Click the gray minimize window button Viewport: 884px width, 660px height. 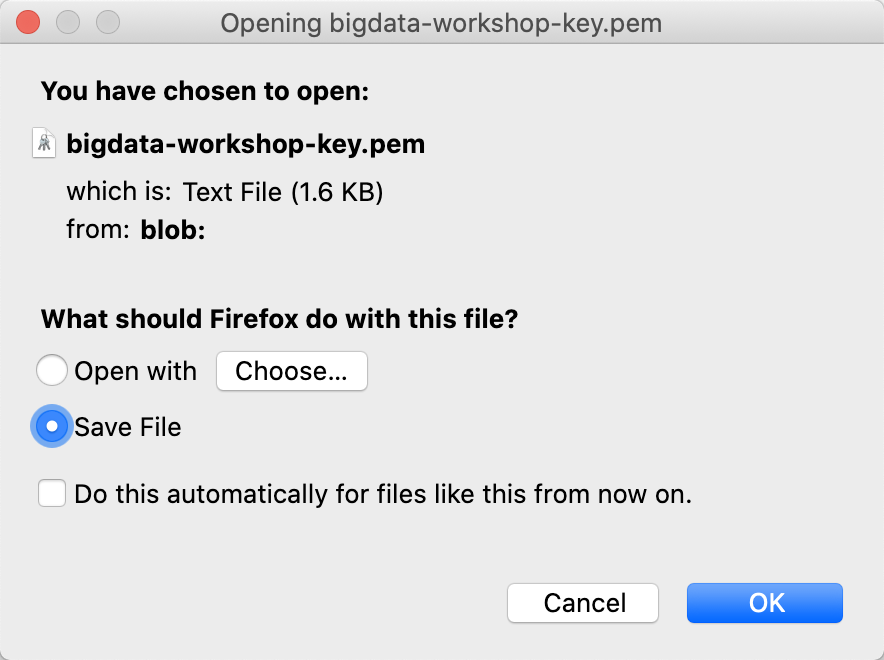[x=68, y=22]
